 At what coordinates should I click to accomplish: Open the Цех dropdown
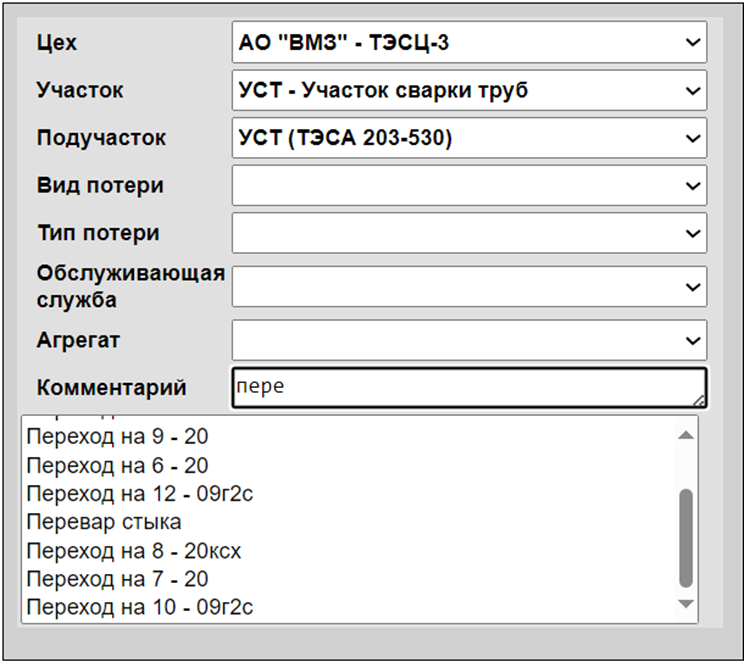tap(468, 43)
